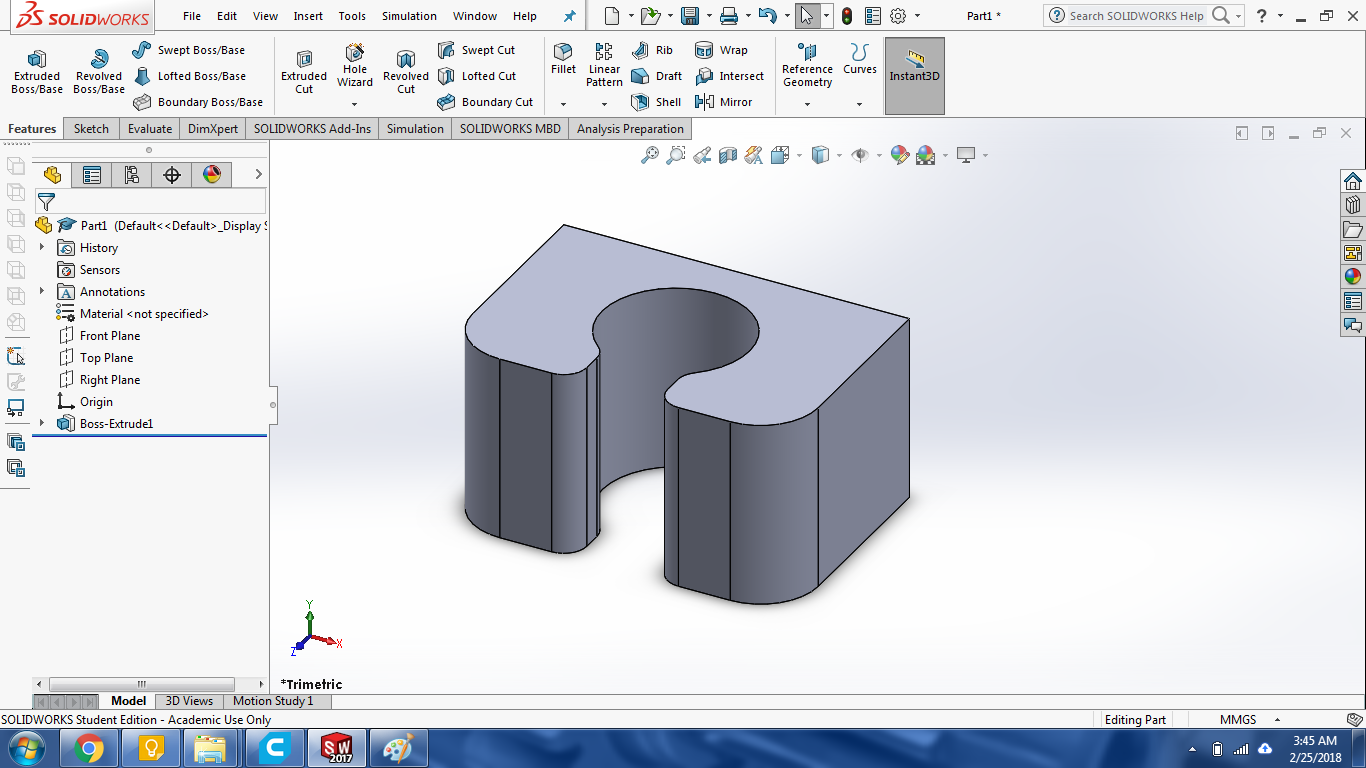Select the Extruded Boss/Base tool
This screenshot has height=768, width=1366.
tap(37, 73)
